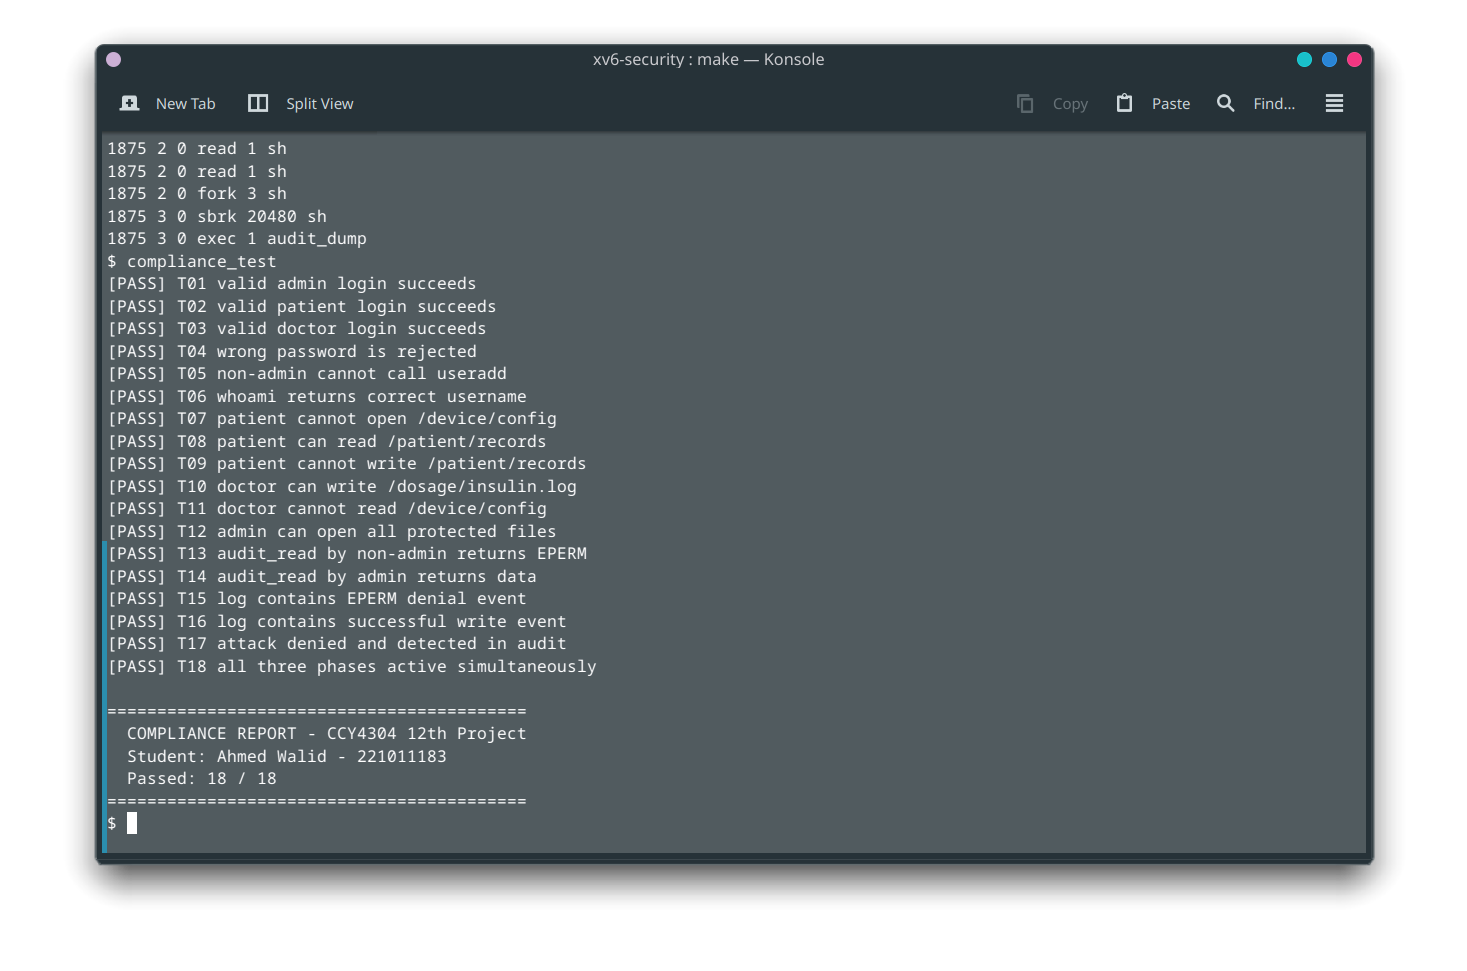The width and height of the screenshot is (1467, 971).
Task: Click the Split View icon
Action: (258, 103)
